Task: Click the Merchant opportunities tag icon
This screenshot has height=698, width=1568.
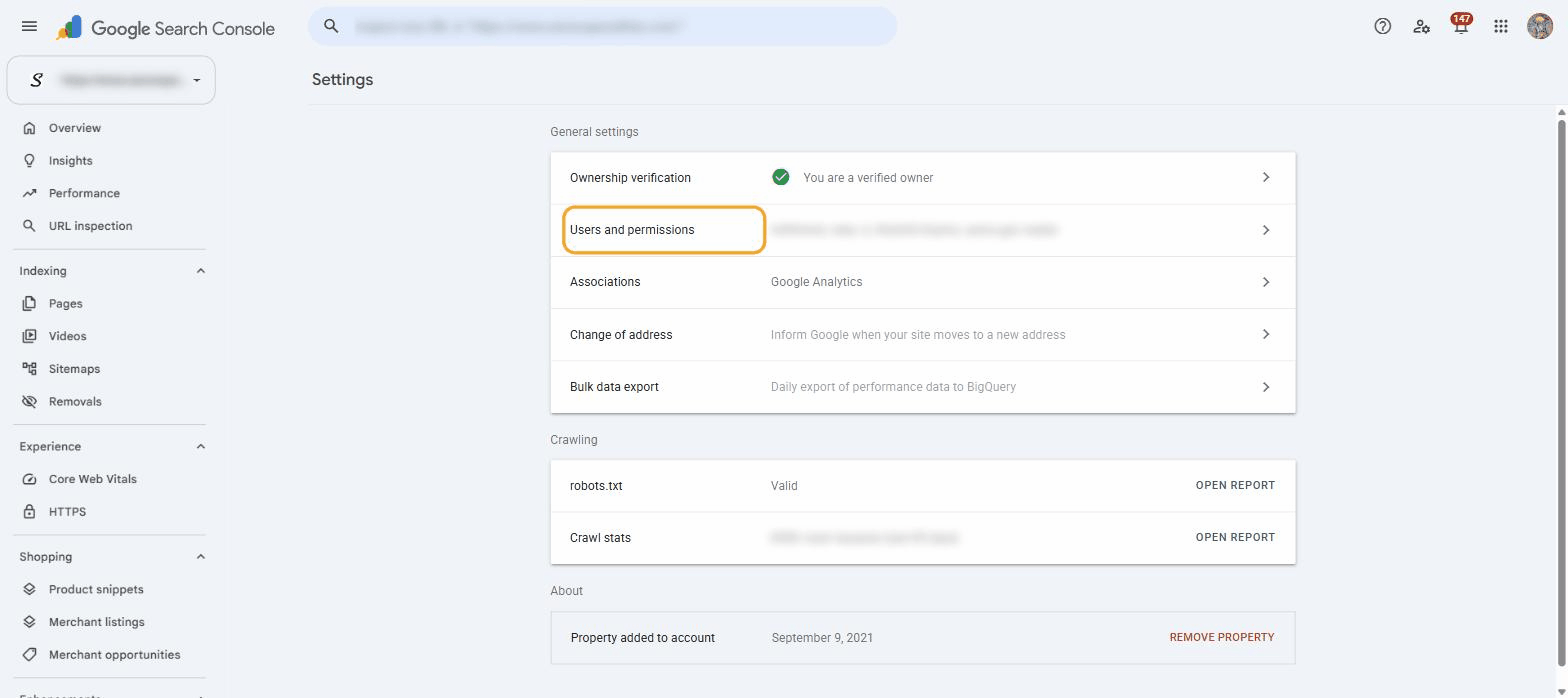Action: (x=29, y=655)
